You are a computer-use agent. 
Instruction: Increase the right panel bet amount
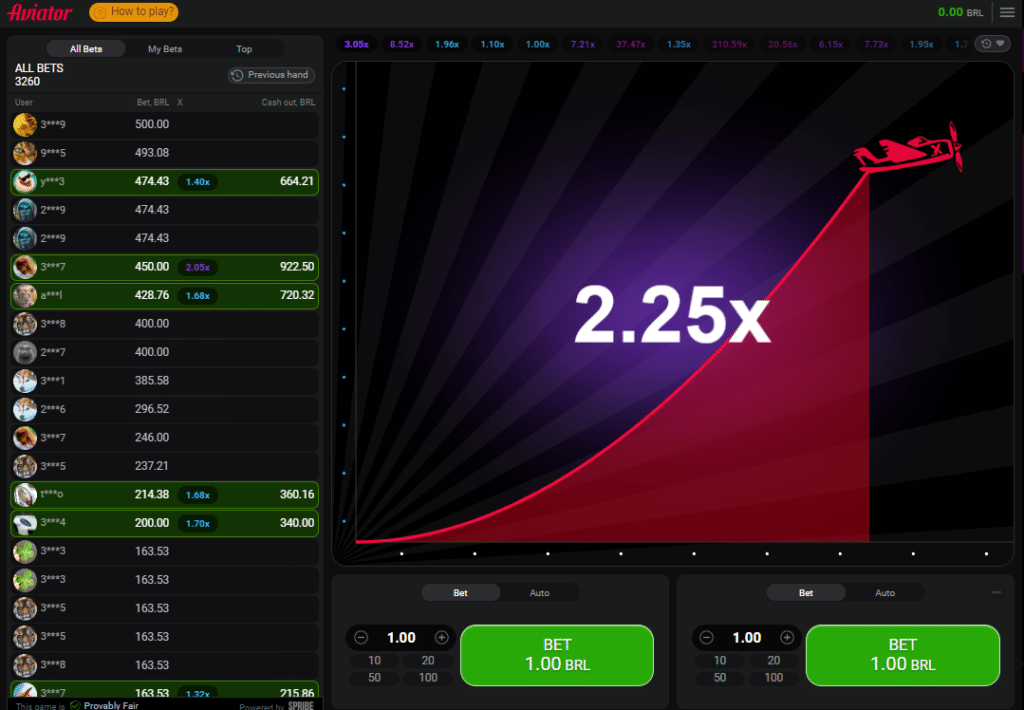pyautogui.click(x=787, y=637)
